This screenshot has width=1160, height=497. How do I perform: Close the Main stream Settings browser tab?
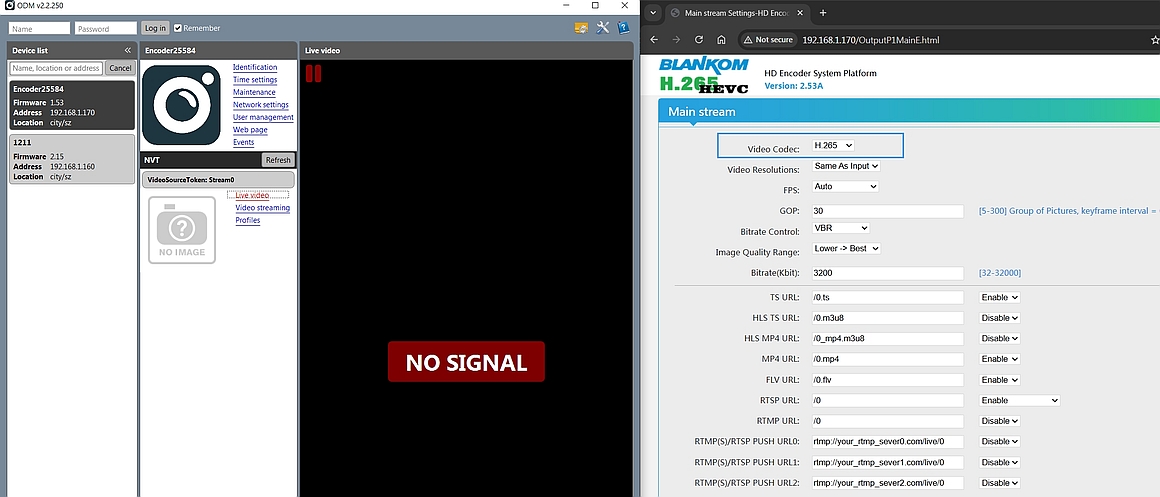800,13
